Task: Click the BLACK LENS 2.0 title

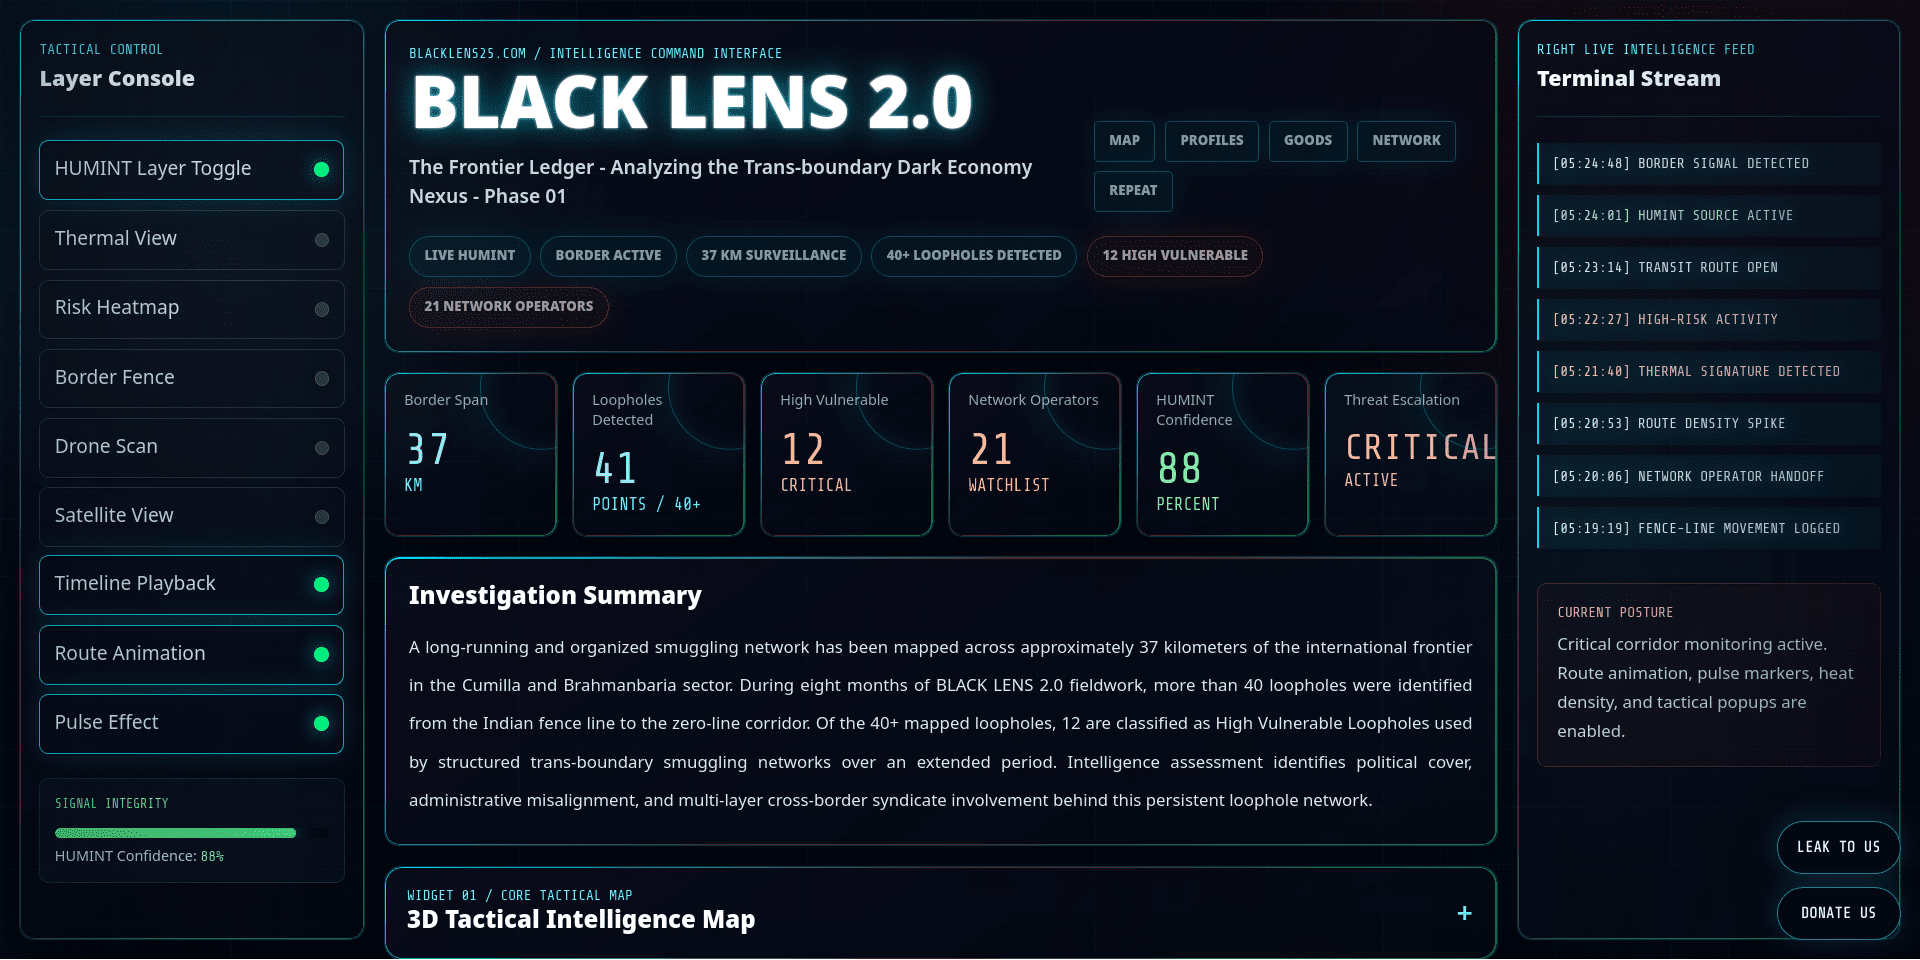Action: (x=692, y=103)
